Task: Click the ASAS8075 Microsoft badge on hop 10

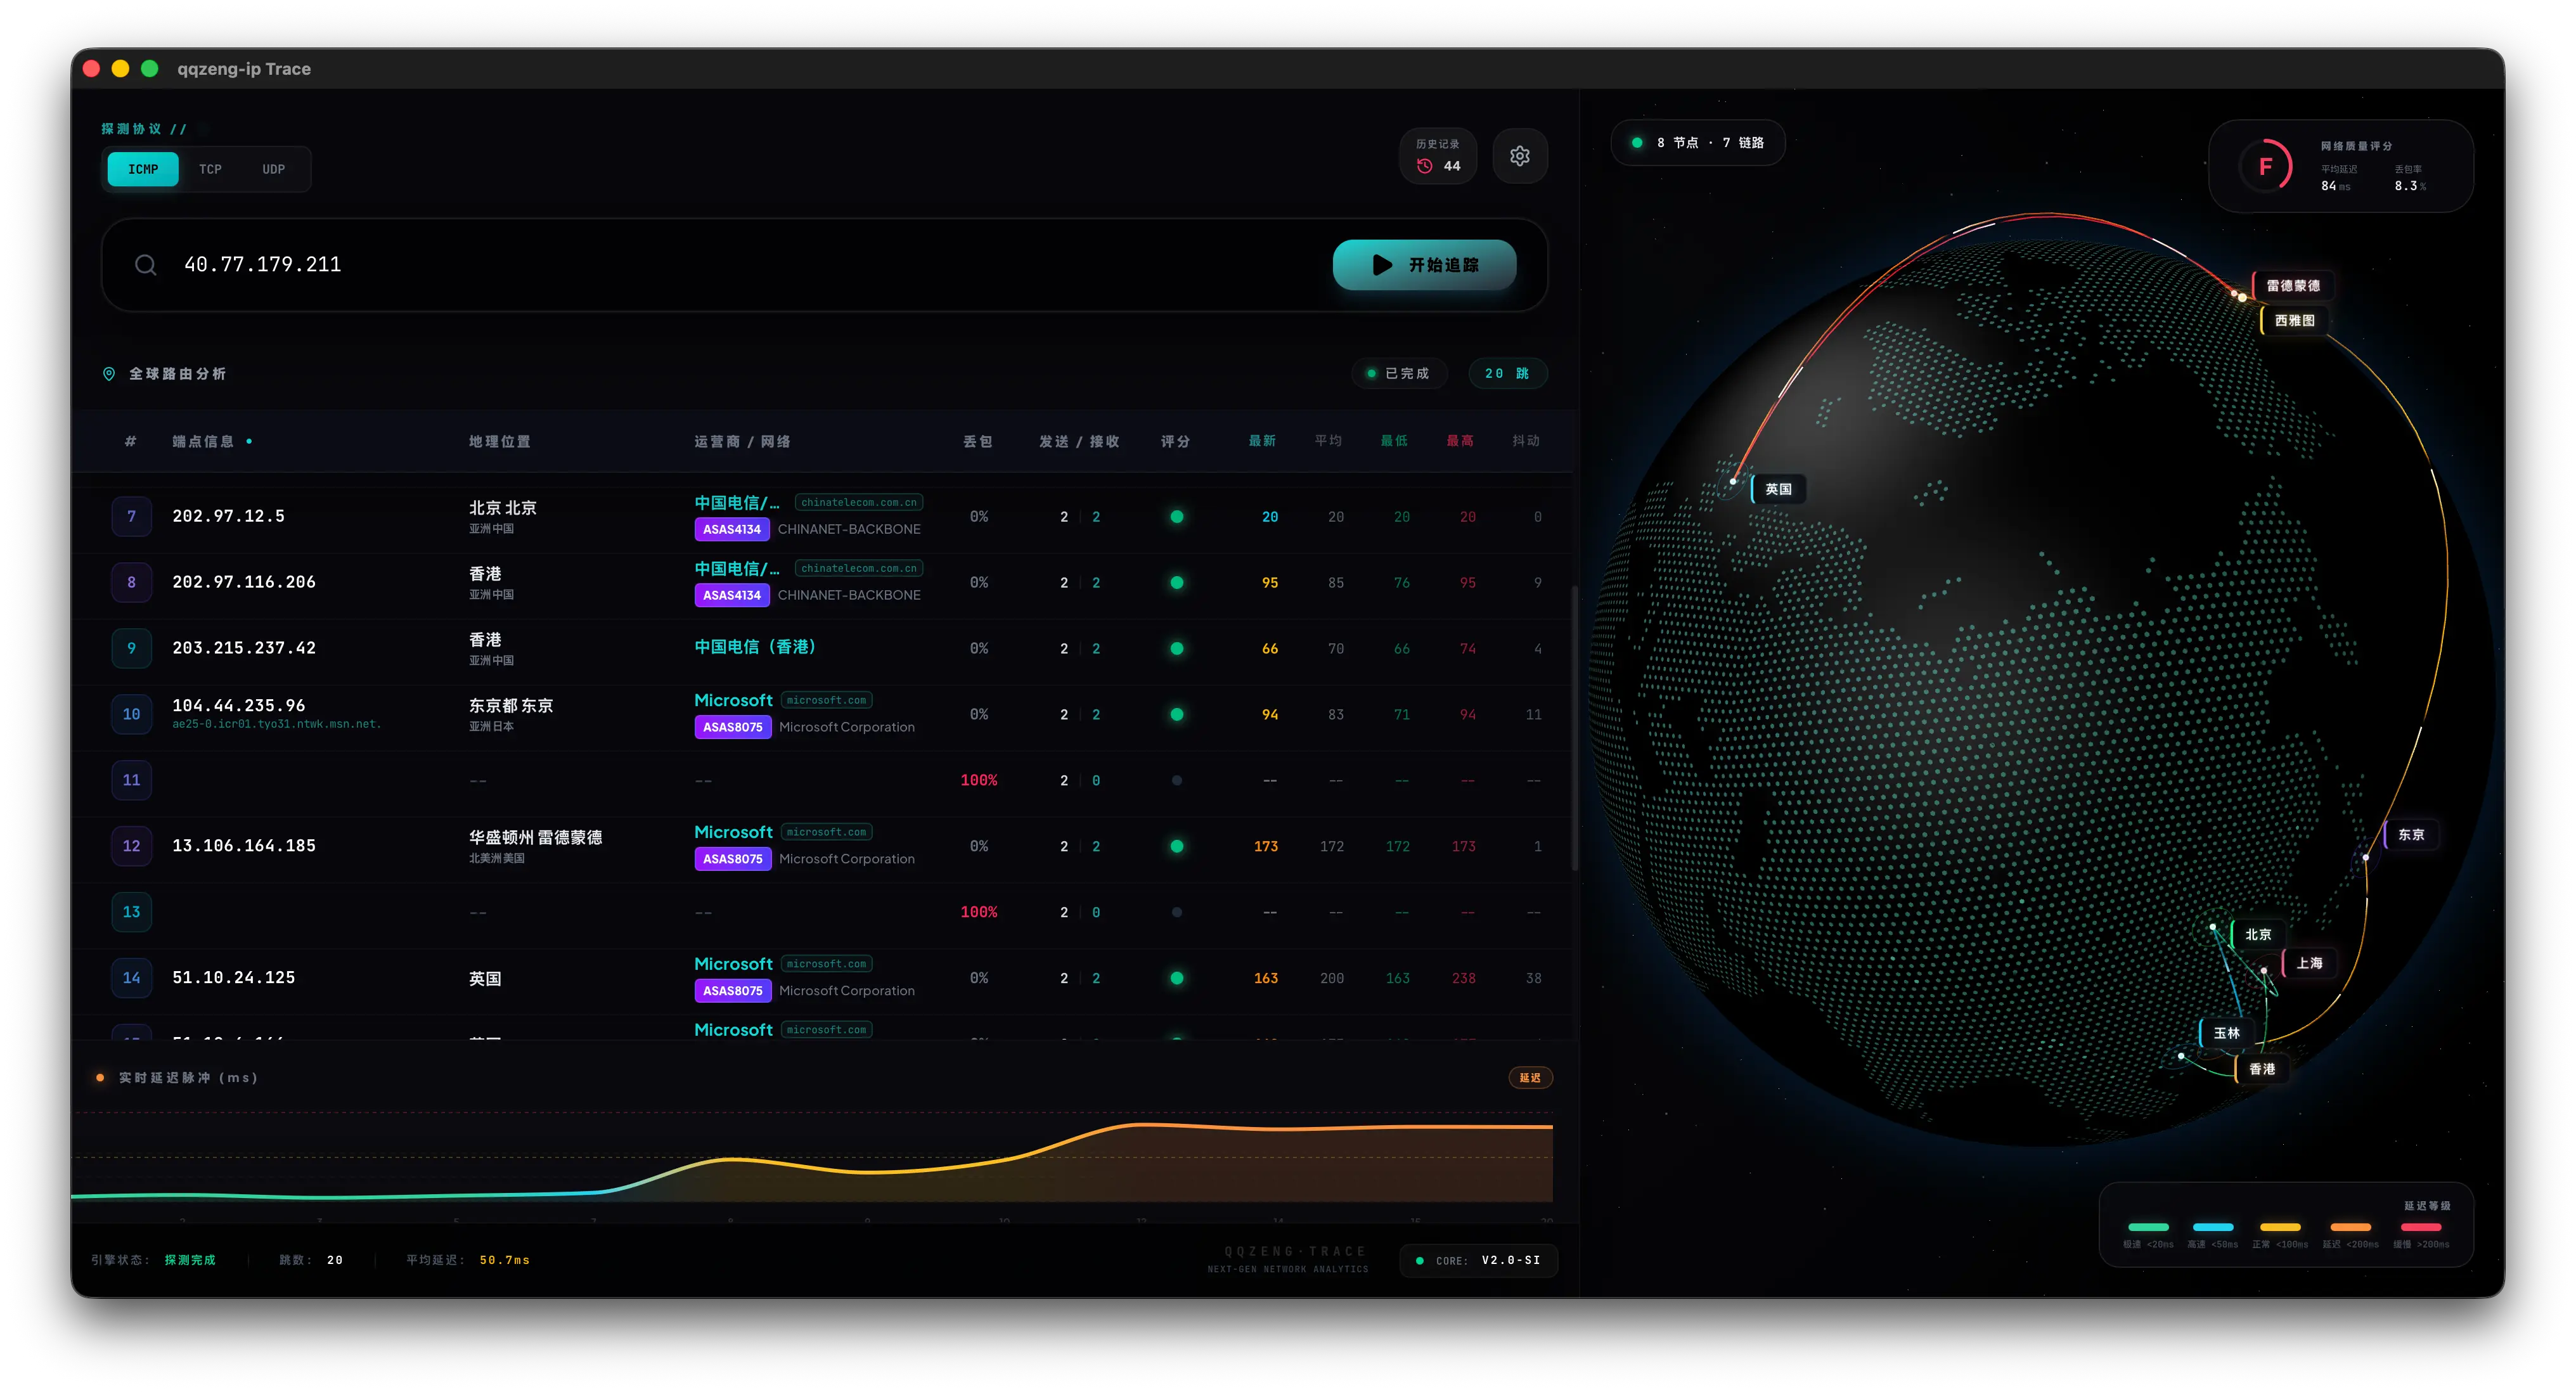Action: coord(732,727)
